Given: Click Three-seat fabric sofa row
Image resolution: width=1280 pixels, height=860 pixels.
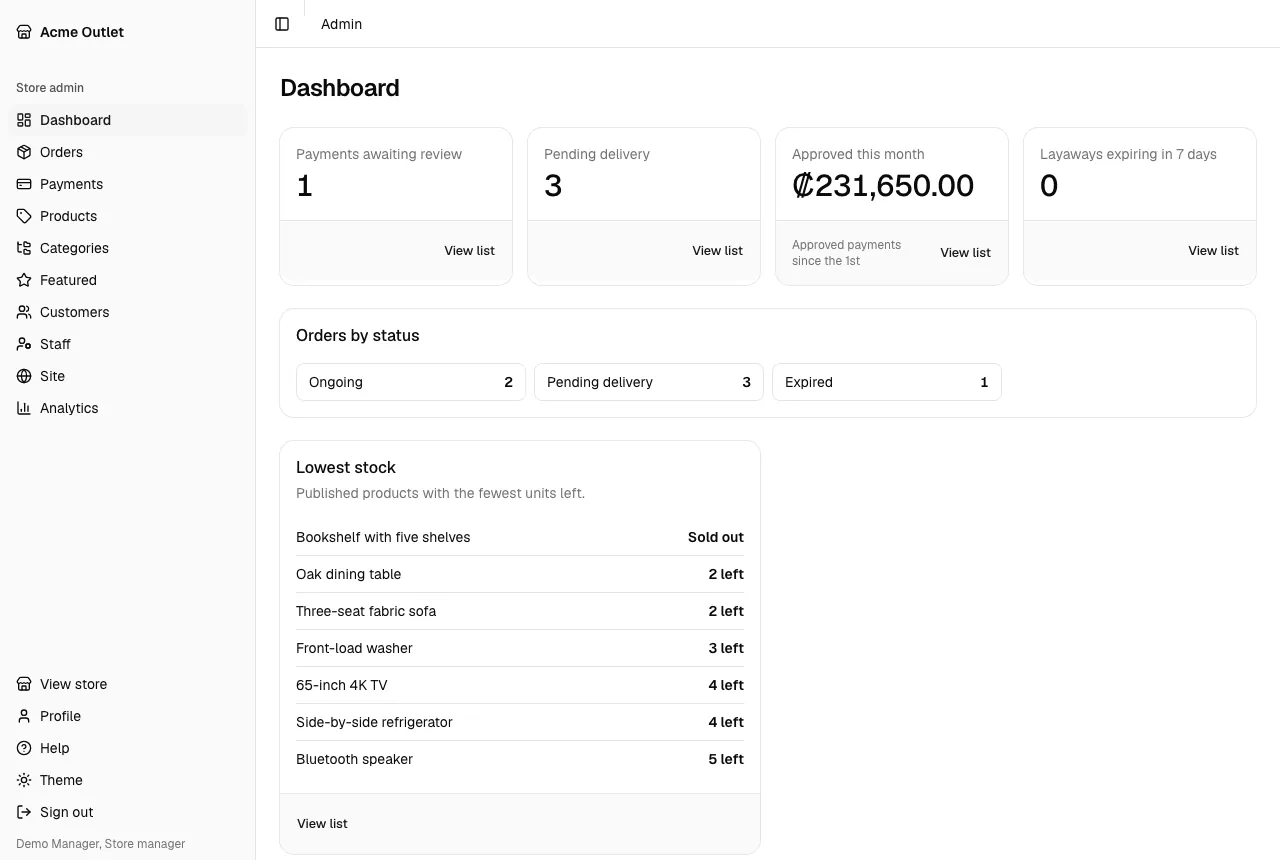Looking at the screenshot, I should pyautogui.click(x=520, y=611).
